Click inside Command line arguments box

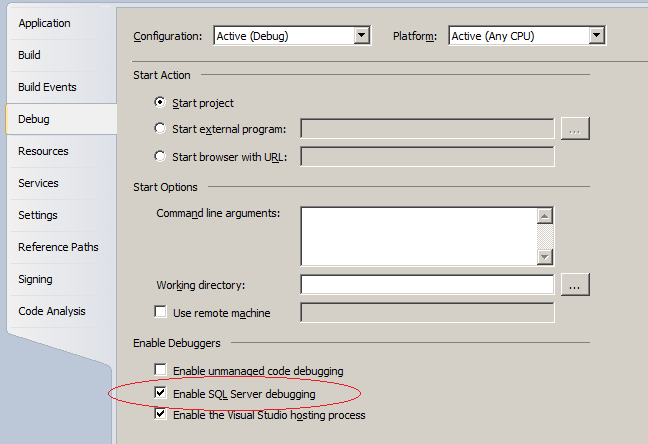click(x=419, y=236)
